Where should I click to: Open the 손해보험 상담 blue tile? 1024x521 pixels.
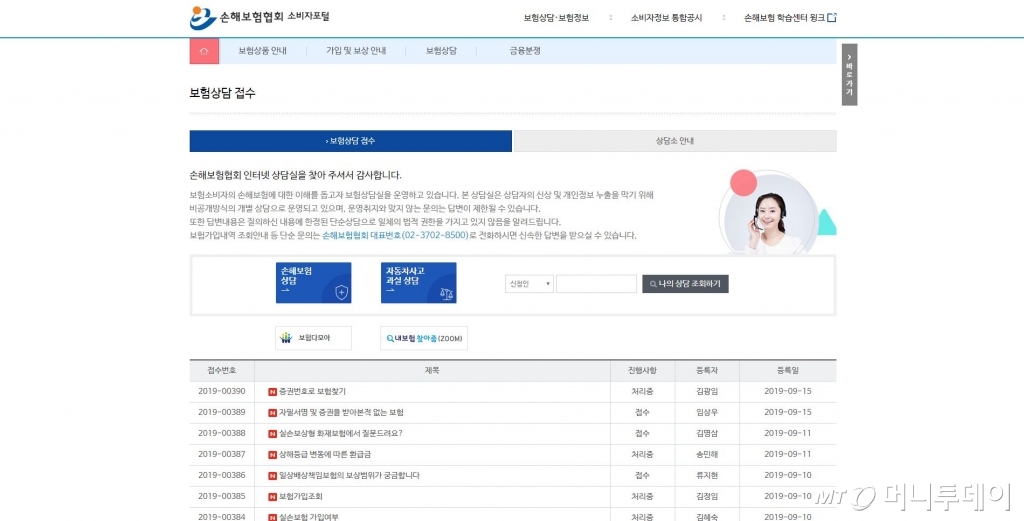click(313, 283)
